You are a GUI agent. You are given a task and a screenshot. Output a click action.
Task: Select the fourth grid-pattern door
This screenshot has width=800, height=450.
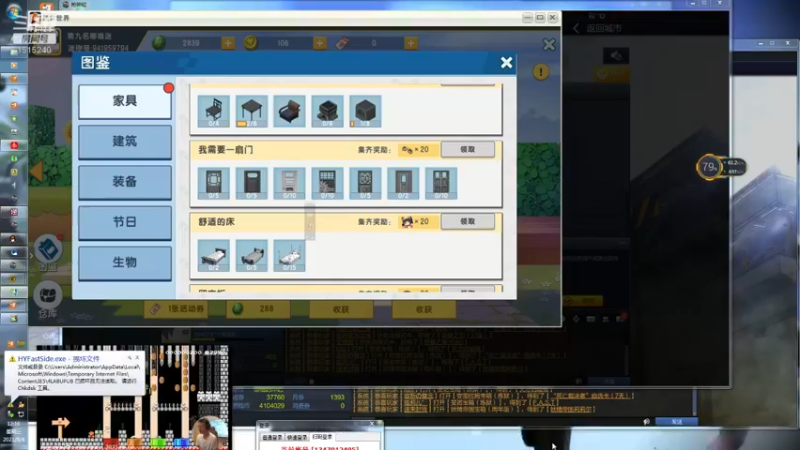[x=327, y=183]
